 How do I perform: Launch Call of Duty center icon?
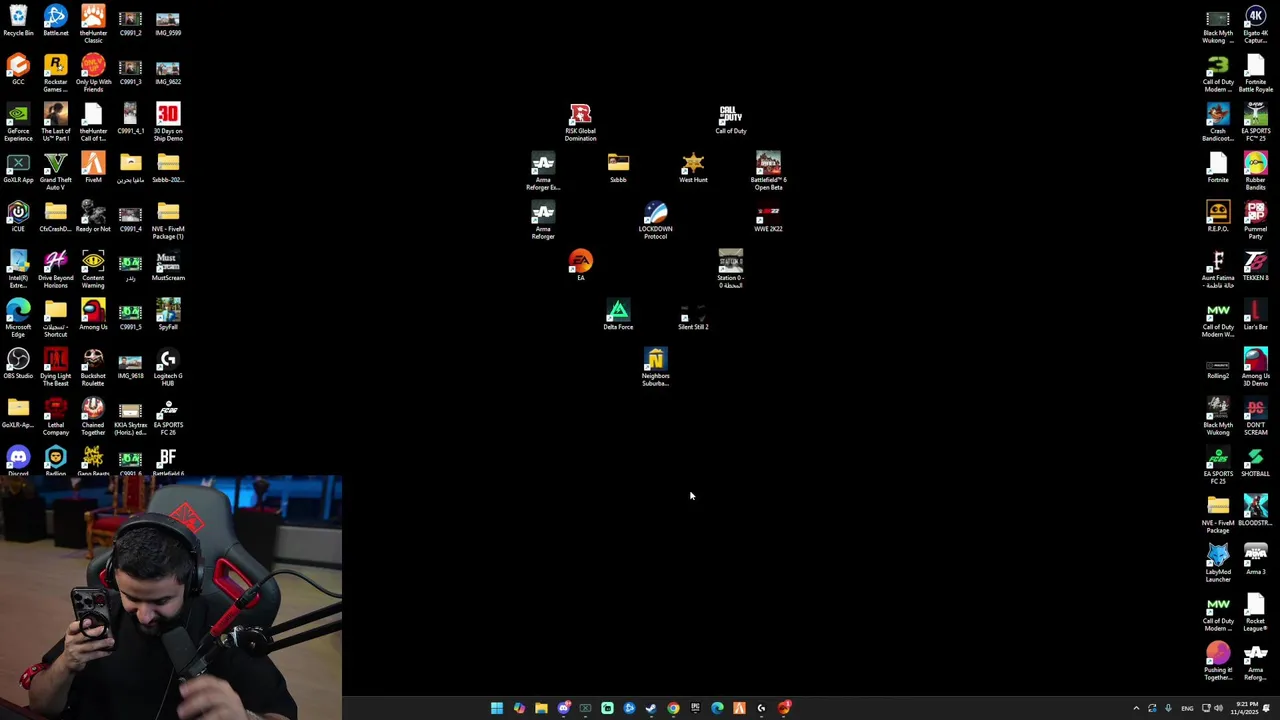point(731,118)
